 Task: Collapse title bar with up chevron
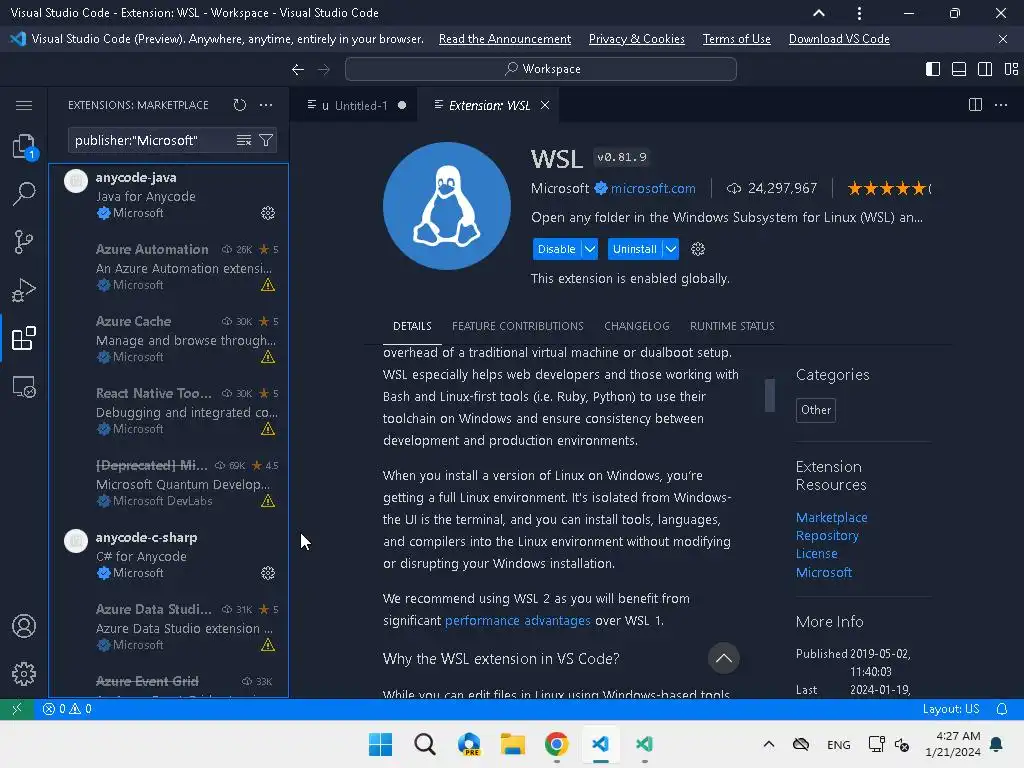pos(818,13)
